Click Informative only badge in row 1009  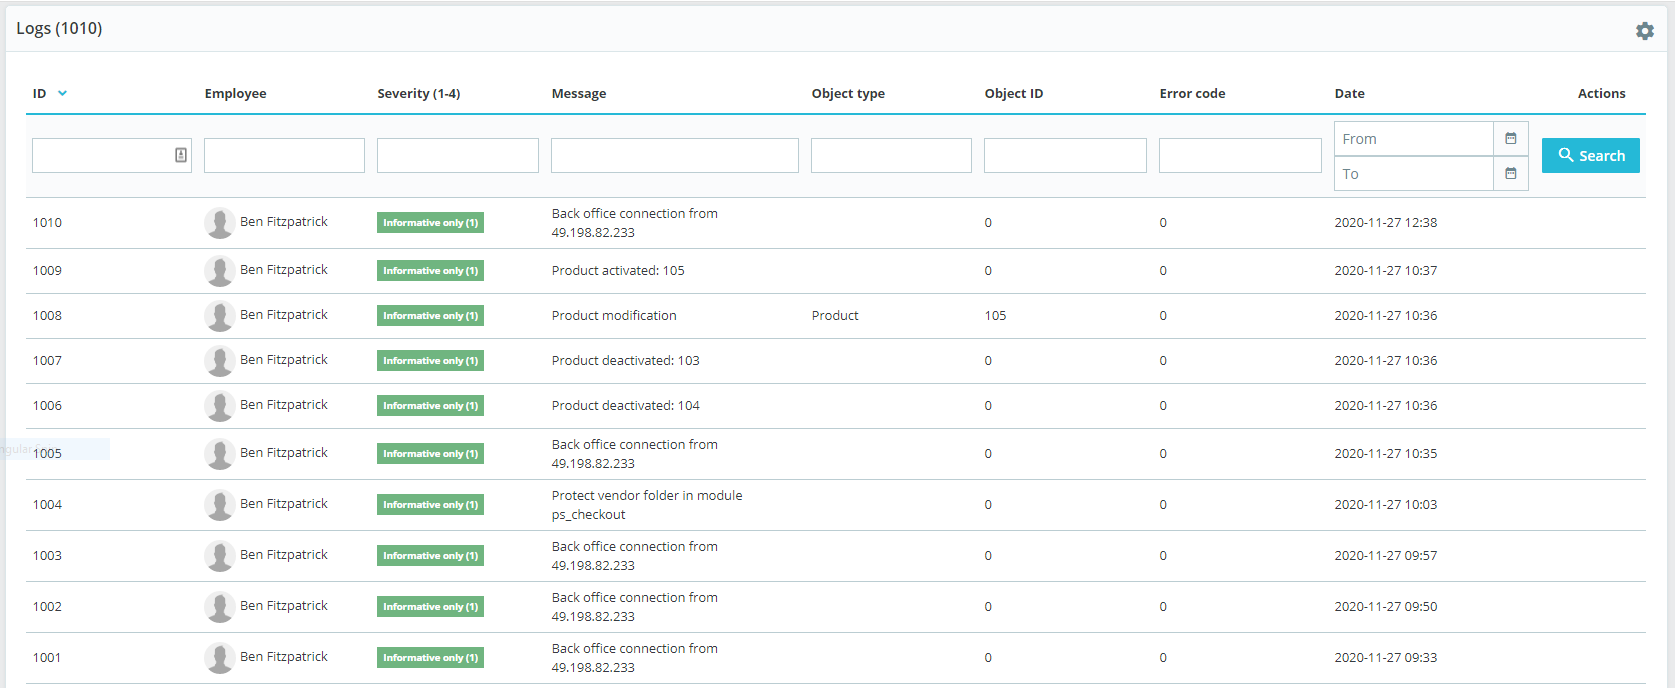(430, 271)
